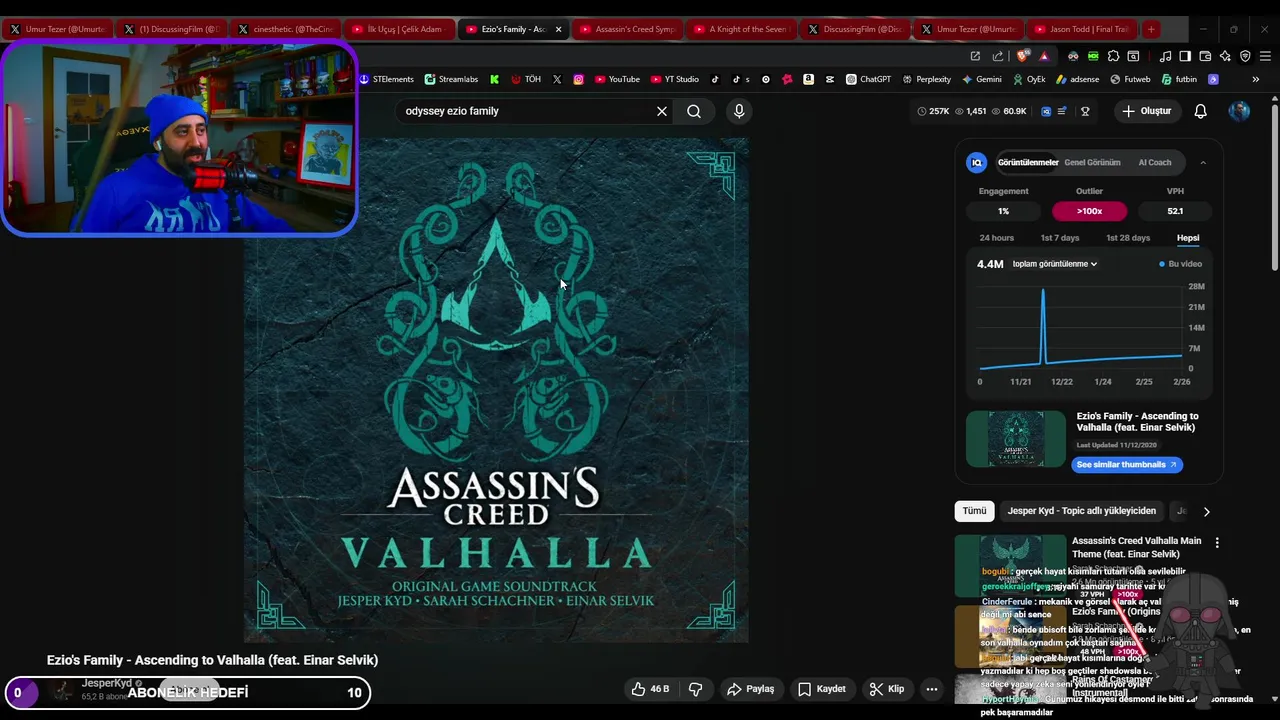Select the Tümü filter chip
This screenshot has width=1280, height=720.
click(x=974, y=511)
